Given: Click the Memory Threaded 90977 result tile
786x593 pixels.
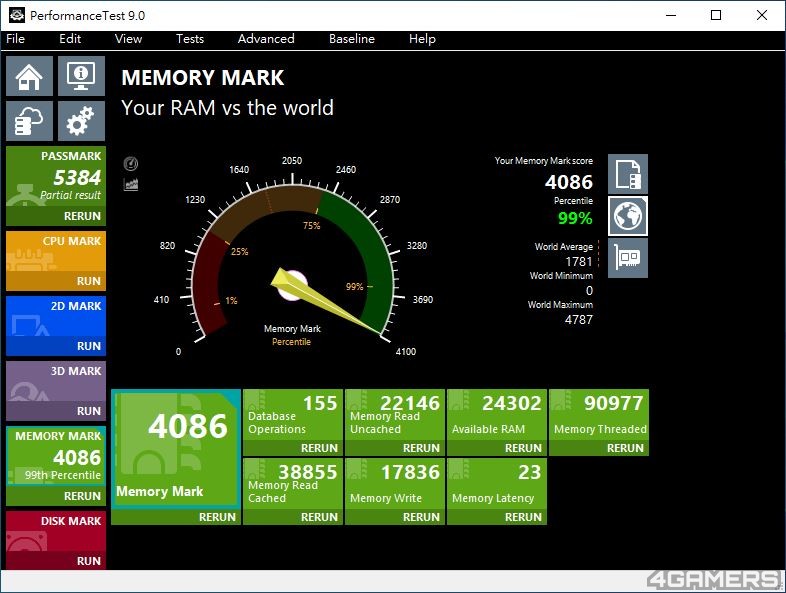Looking at the screenshot, I should click(599, 415).
